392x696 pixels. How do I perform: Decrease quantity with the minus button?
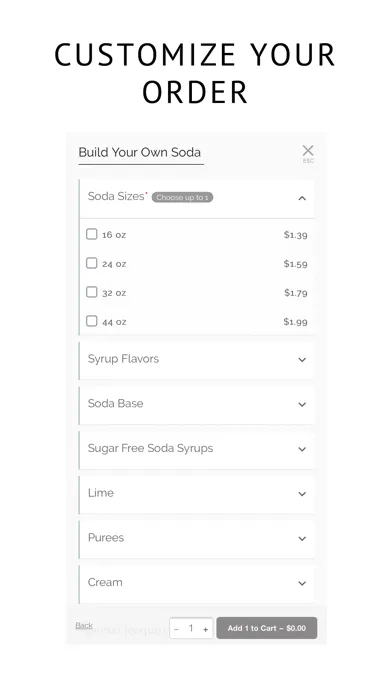click(x=176, y=629)
